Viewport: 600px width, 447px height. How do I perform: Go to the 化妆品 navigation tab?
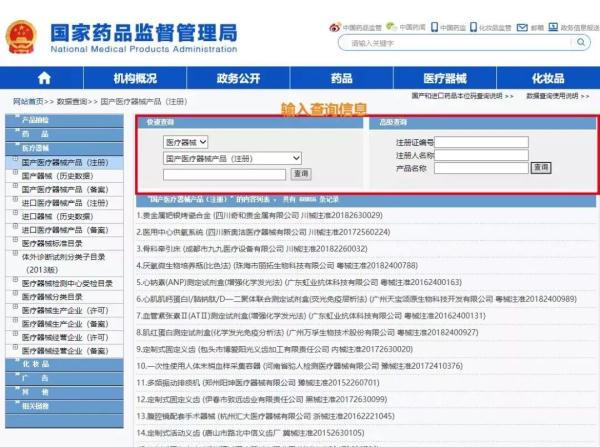pos(547,78)
